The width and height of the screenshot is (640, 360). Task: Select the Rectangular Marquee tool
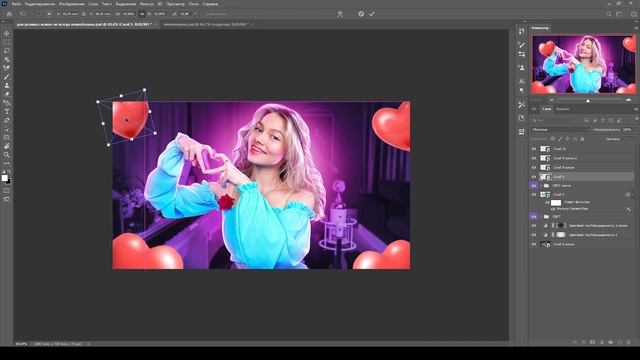click(x=7, y=42)
